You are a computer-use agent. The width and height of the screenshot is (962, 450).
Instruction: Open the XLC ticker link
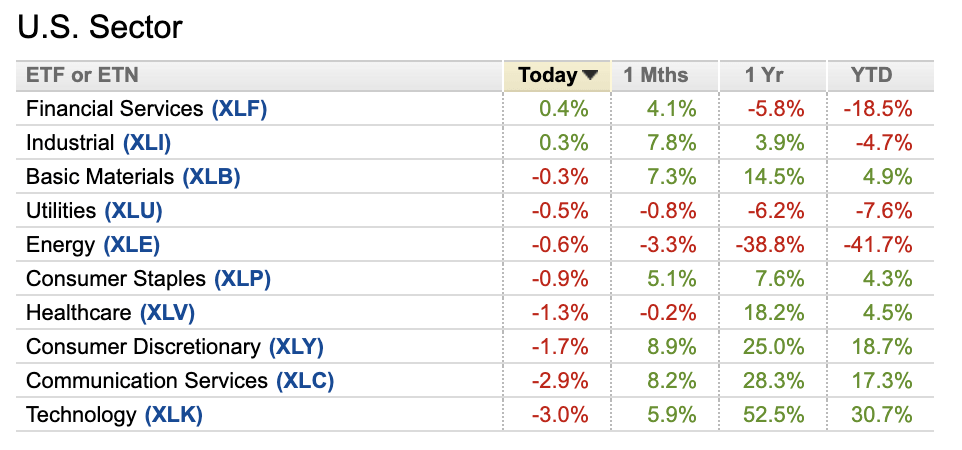(304, 381)
